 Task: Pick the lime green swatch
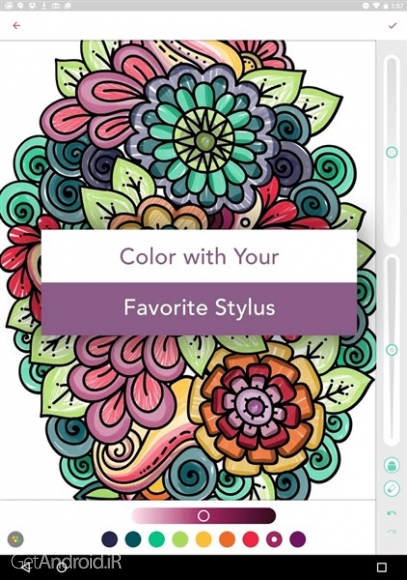point(180,539)
